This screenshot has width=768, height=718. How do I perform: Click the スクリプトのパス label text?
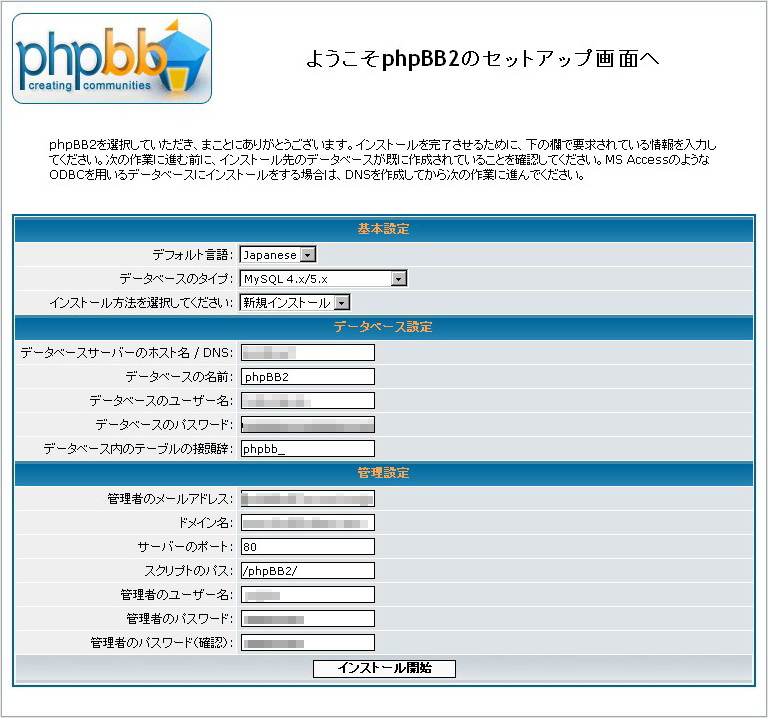[x=189, y=571]
